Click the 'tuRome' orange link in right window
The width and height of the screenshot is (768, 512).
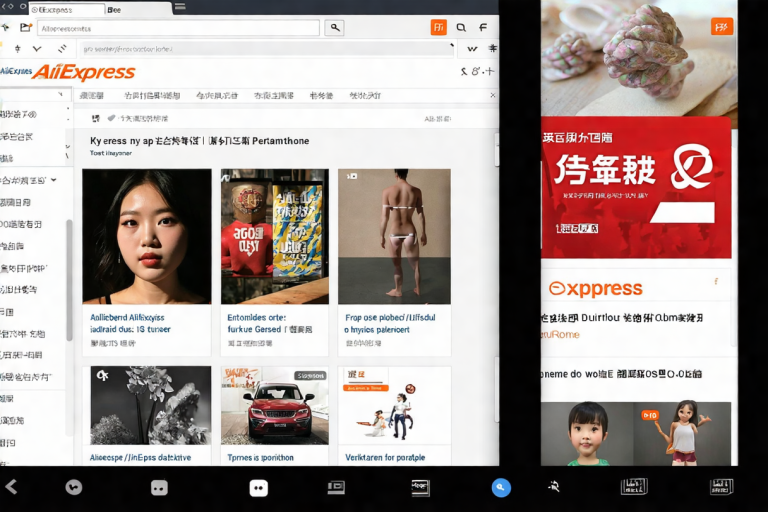click(560, 335)
